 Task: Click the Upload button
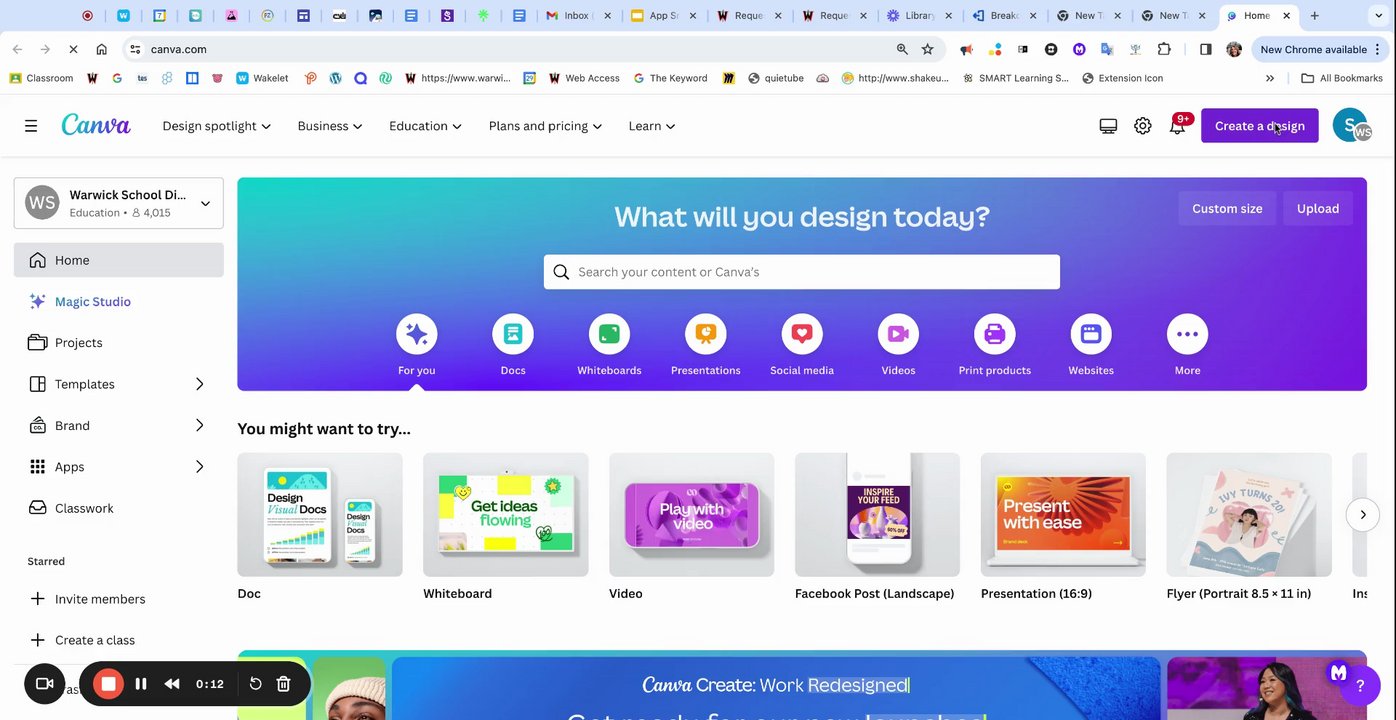click(x=1318, y=209)
